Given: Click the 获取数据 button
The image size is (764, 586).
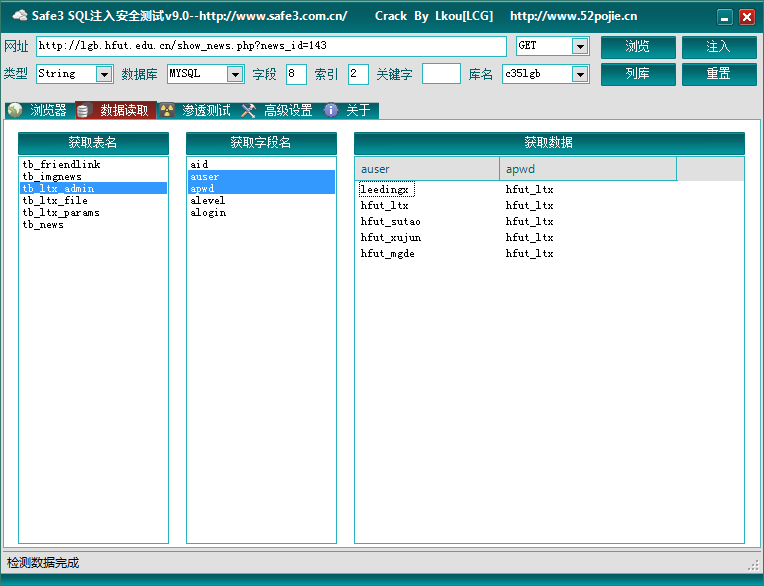Looking at the screenshot, I should 549,143.
